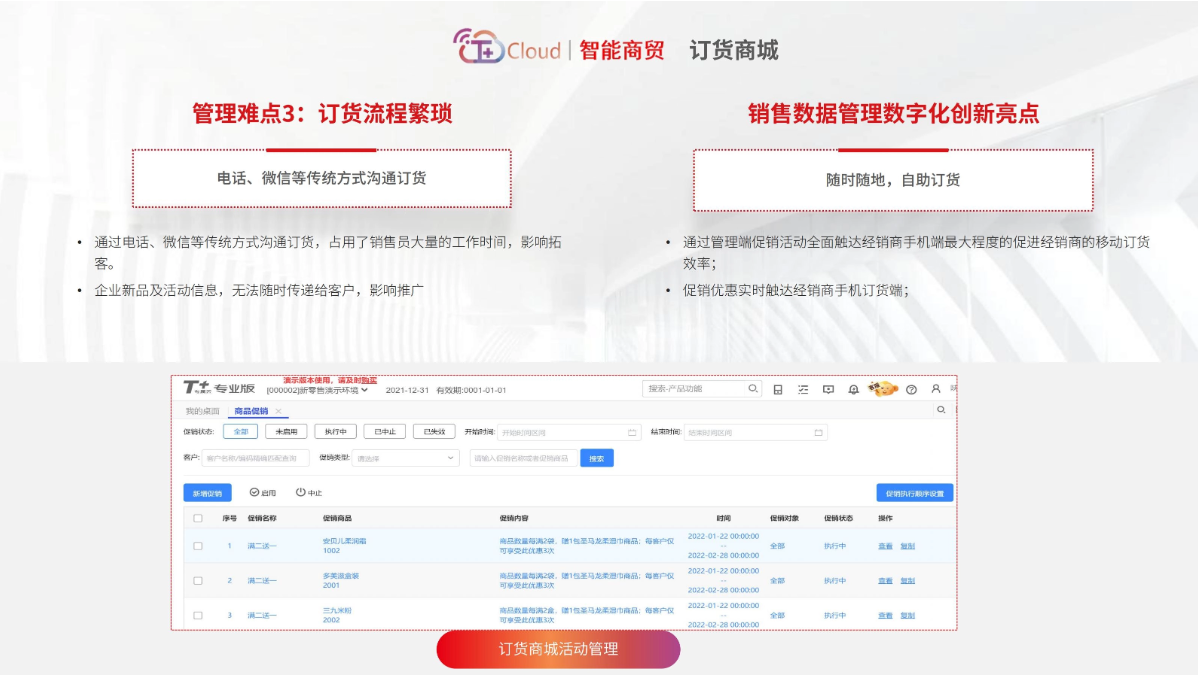Tick the select-all checkbox in table header

coord(198,518)
